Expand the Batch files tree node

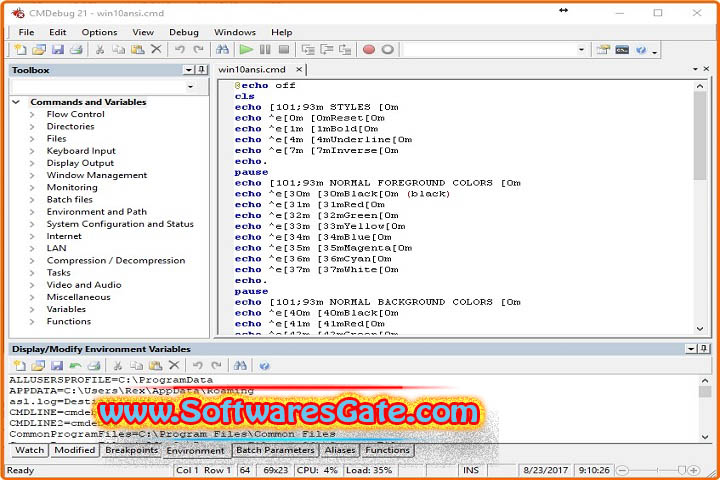[x=32, y=199]
